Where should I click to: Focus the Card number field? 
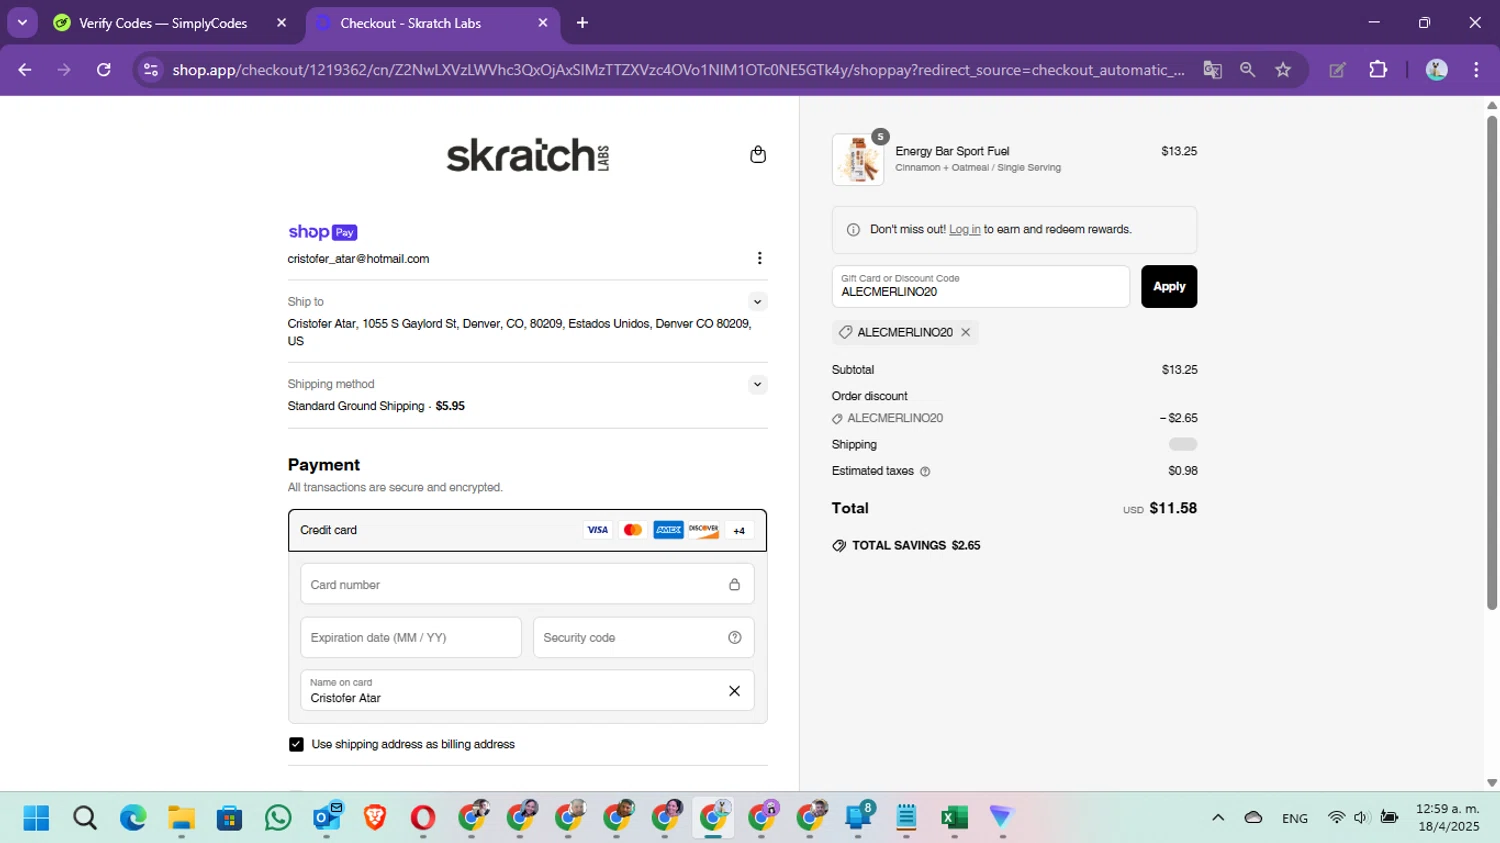527,584
